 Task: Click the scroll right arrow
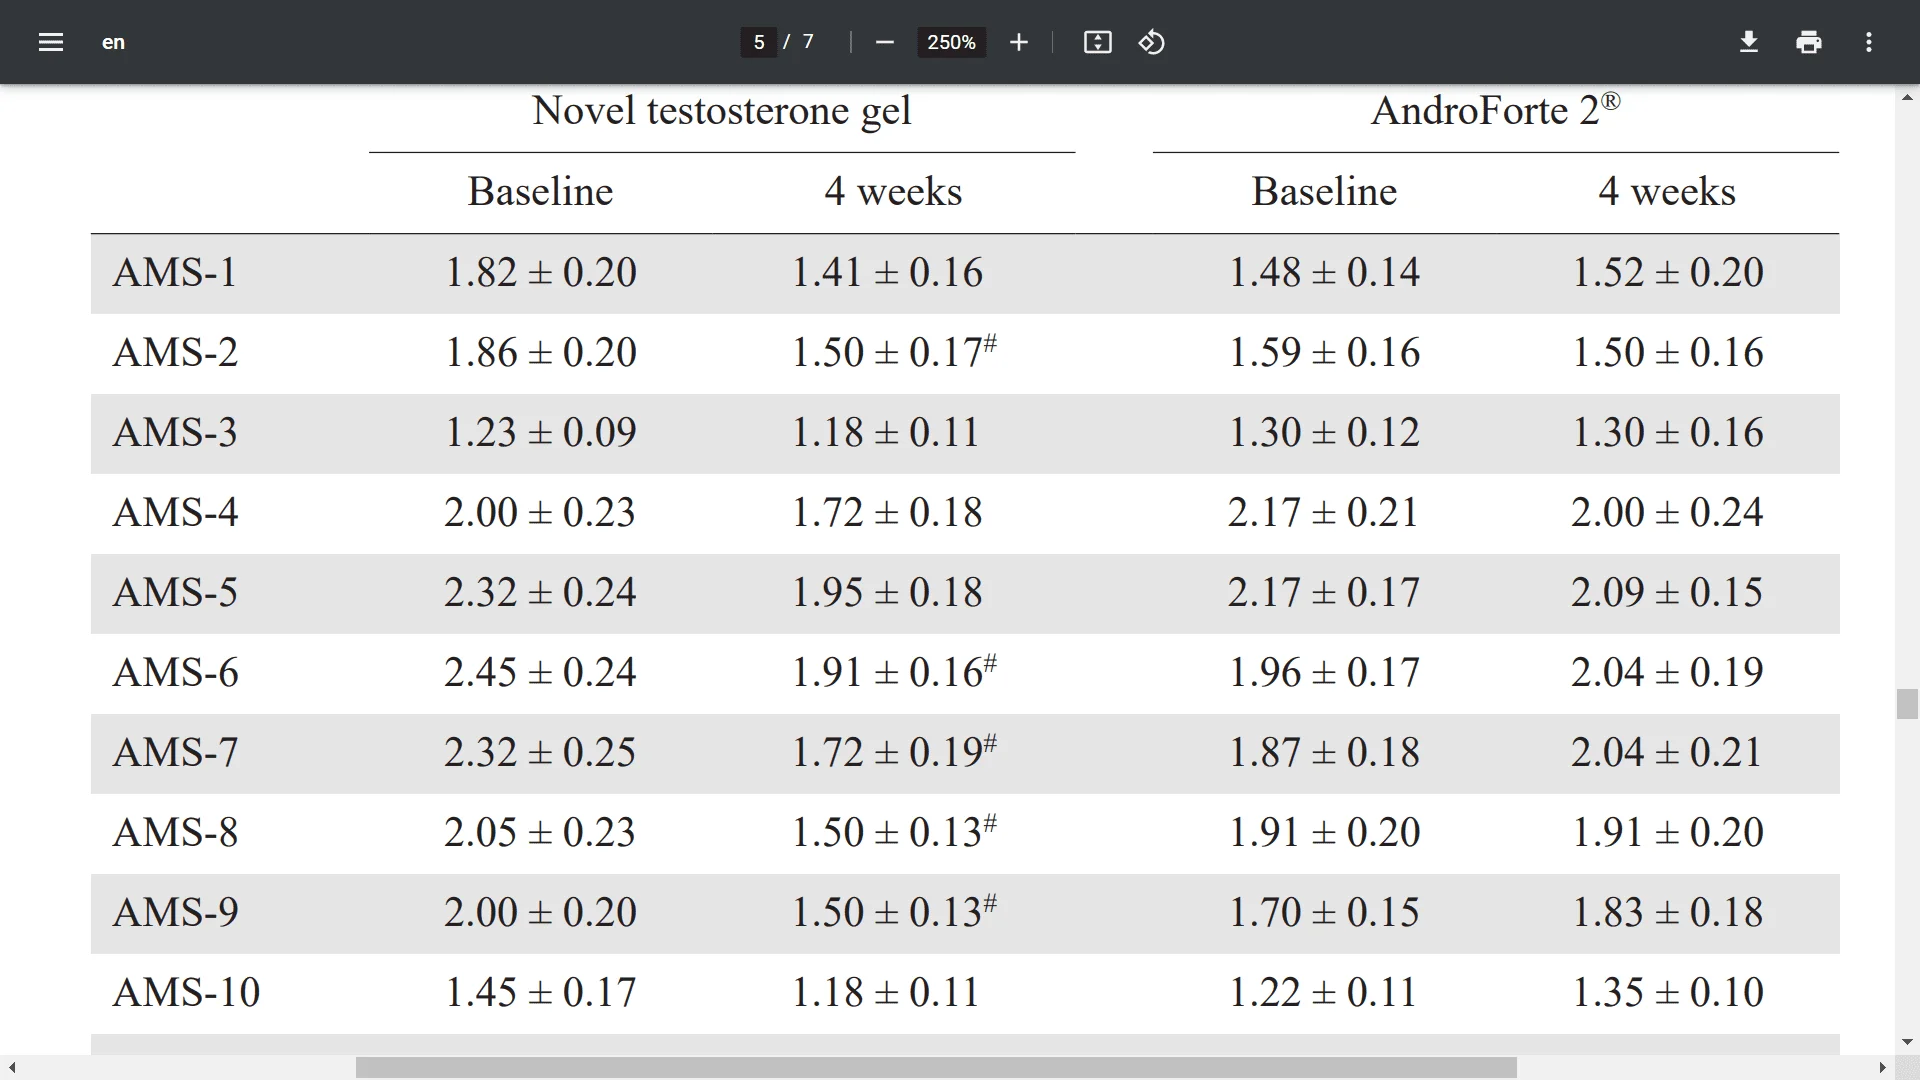(1883, 1068)
